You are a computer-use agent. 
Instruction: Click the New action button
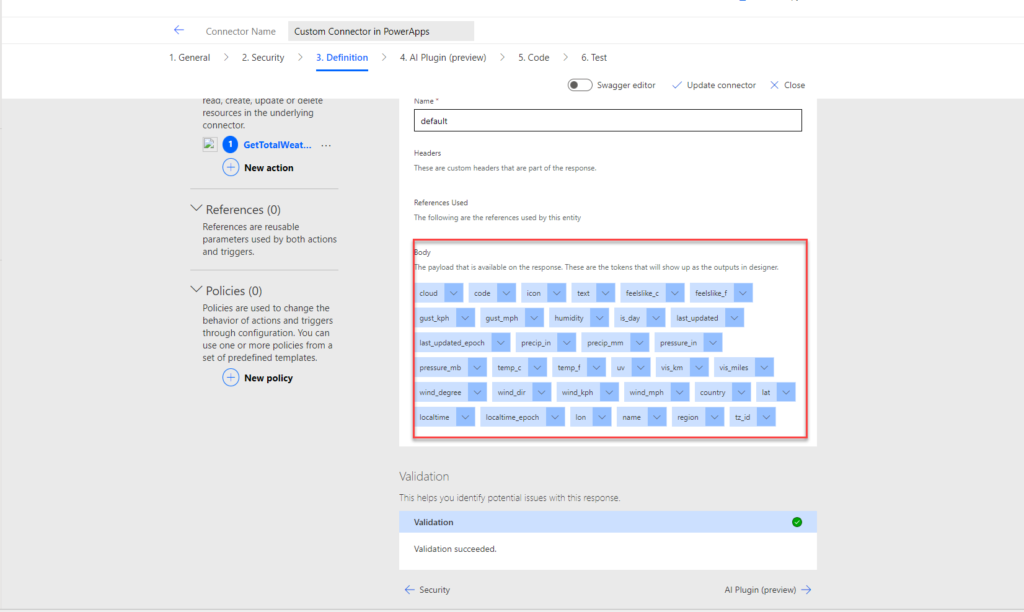point(258,168)
